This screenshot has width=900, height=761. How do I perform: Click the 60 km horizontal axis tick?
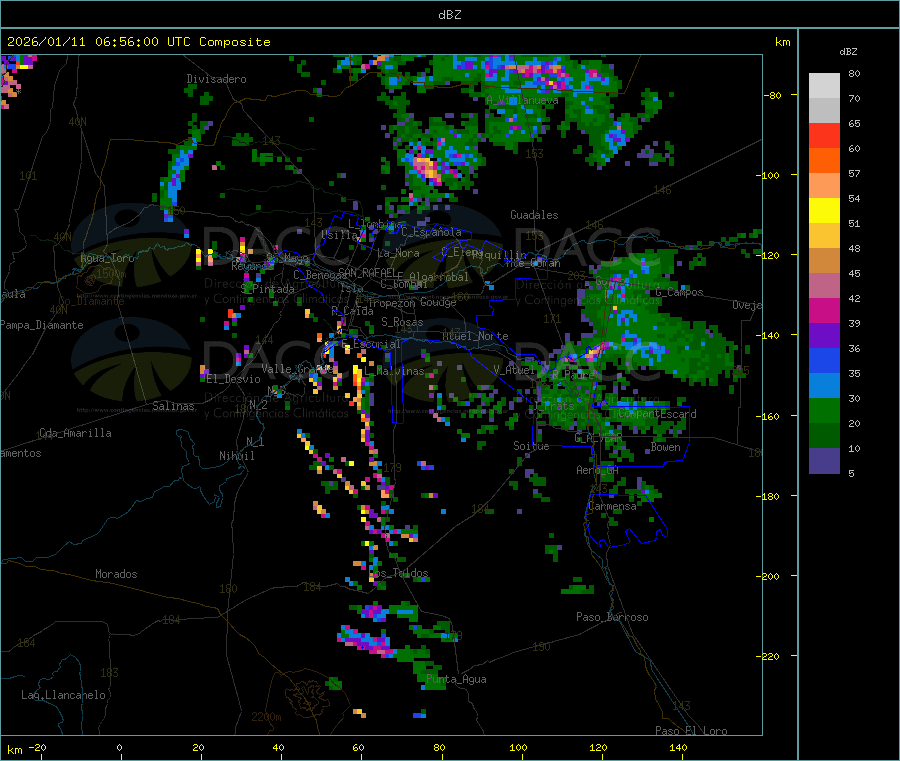[358, 747]
